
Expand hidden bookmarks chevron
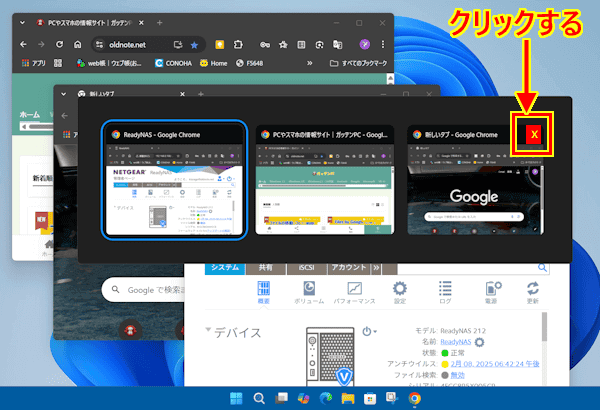[x=310, y=63]
